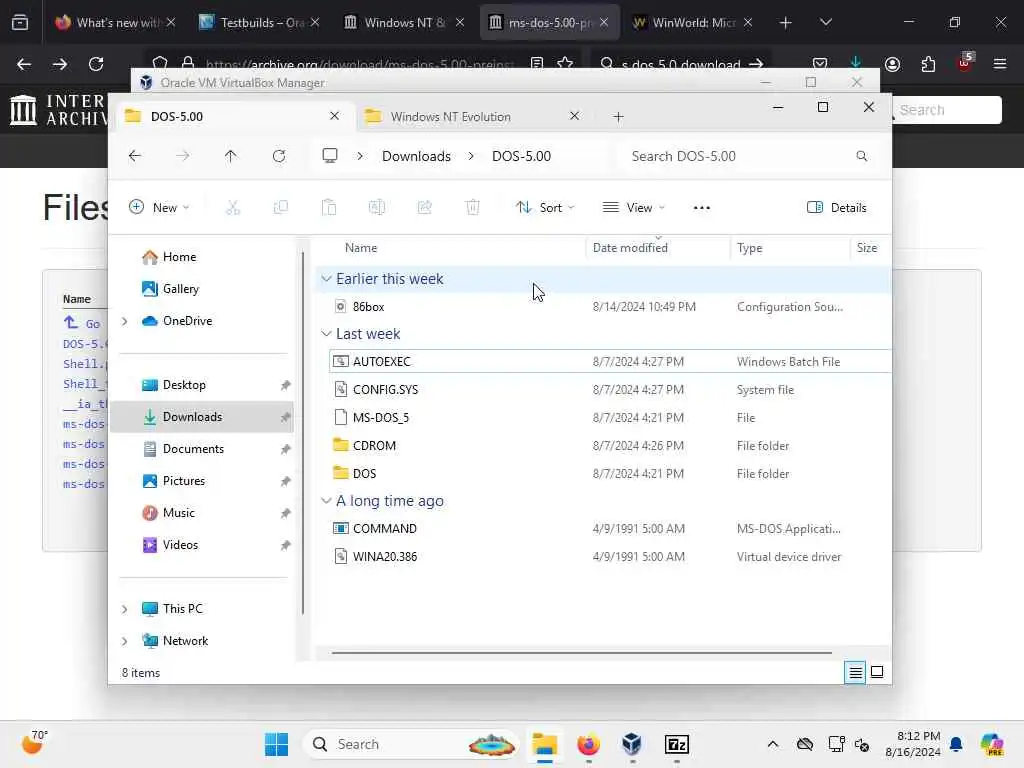
Task: Switch to large thumbnails view icon
Action: 877,672
